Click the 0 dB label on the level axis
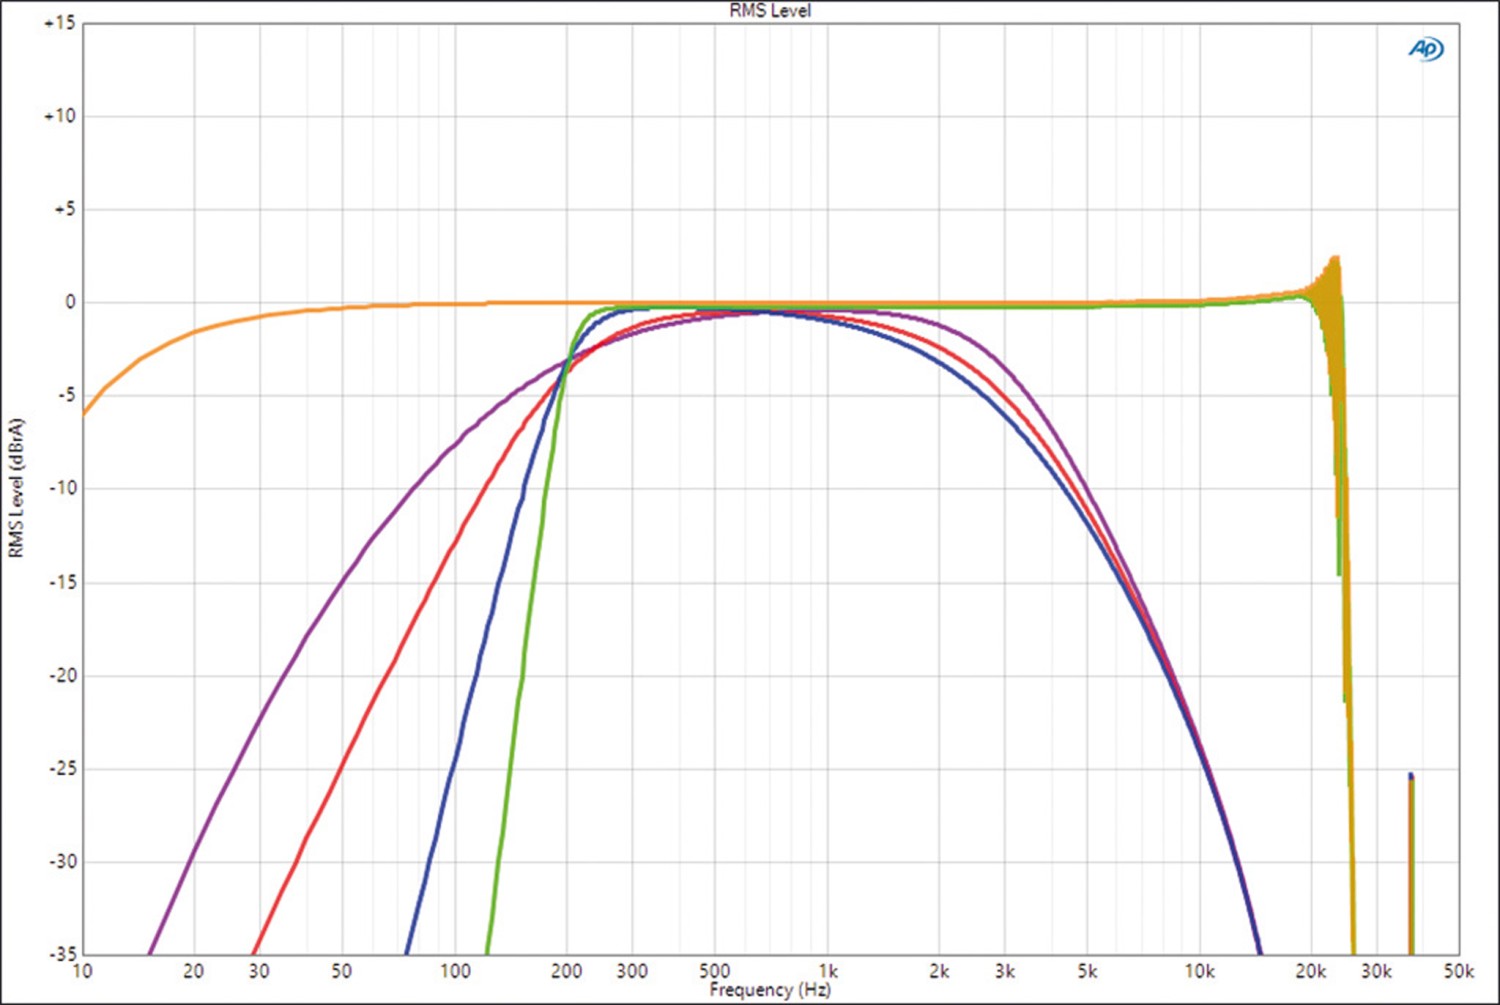 [x=69, y=302]
